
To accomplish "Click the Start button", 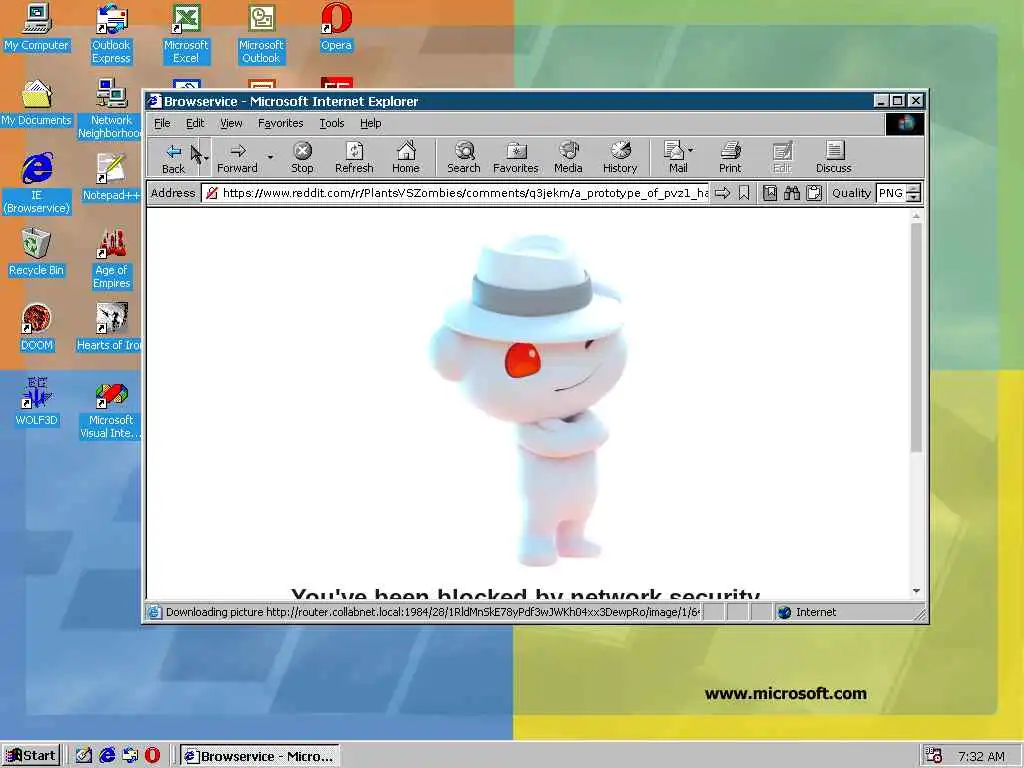I will pos(31,756).
